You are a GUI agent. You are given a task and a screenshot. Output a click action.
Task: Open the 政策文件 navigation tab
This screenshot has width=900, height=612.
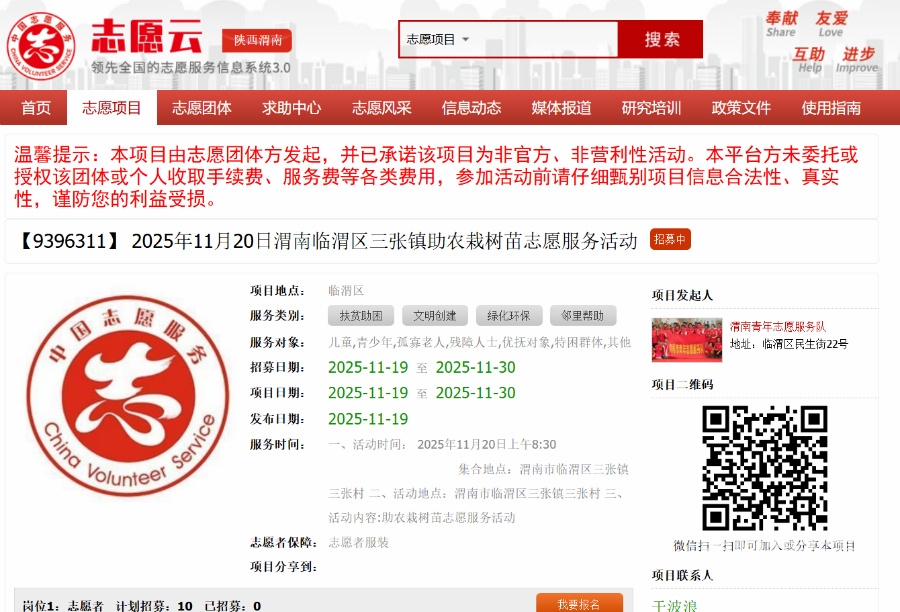coord(741,108)
